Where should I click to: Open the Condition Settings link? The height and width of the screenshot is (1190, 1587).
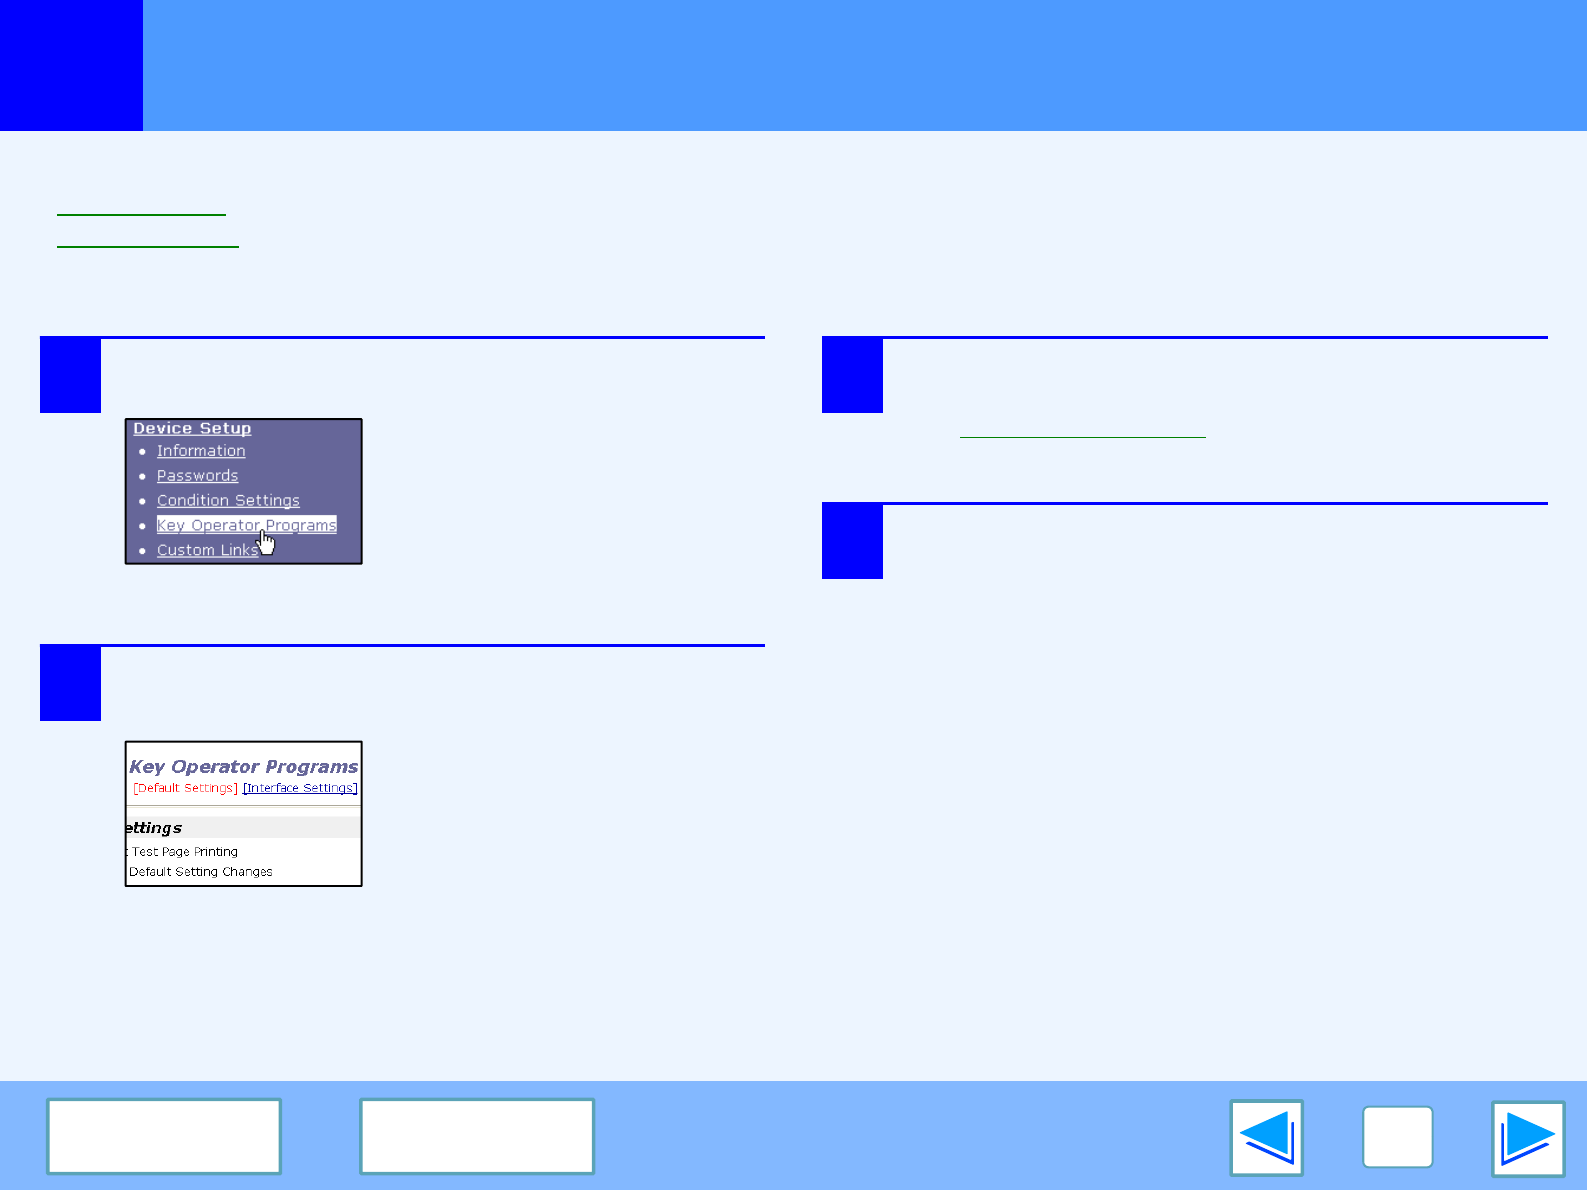pos(228,500)
